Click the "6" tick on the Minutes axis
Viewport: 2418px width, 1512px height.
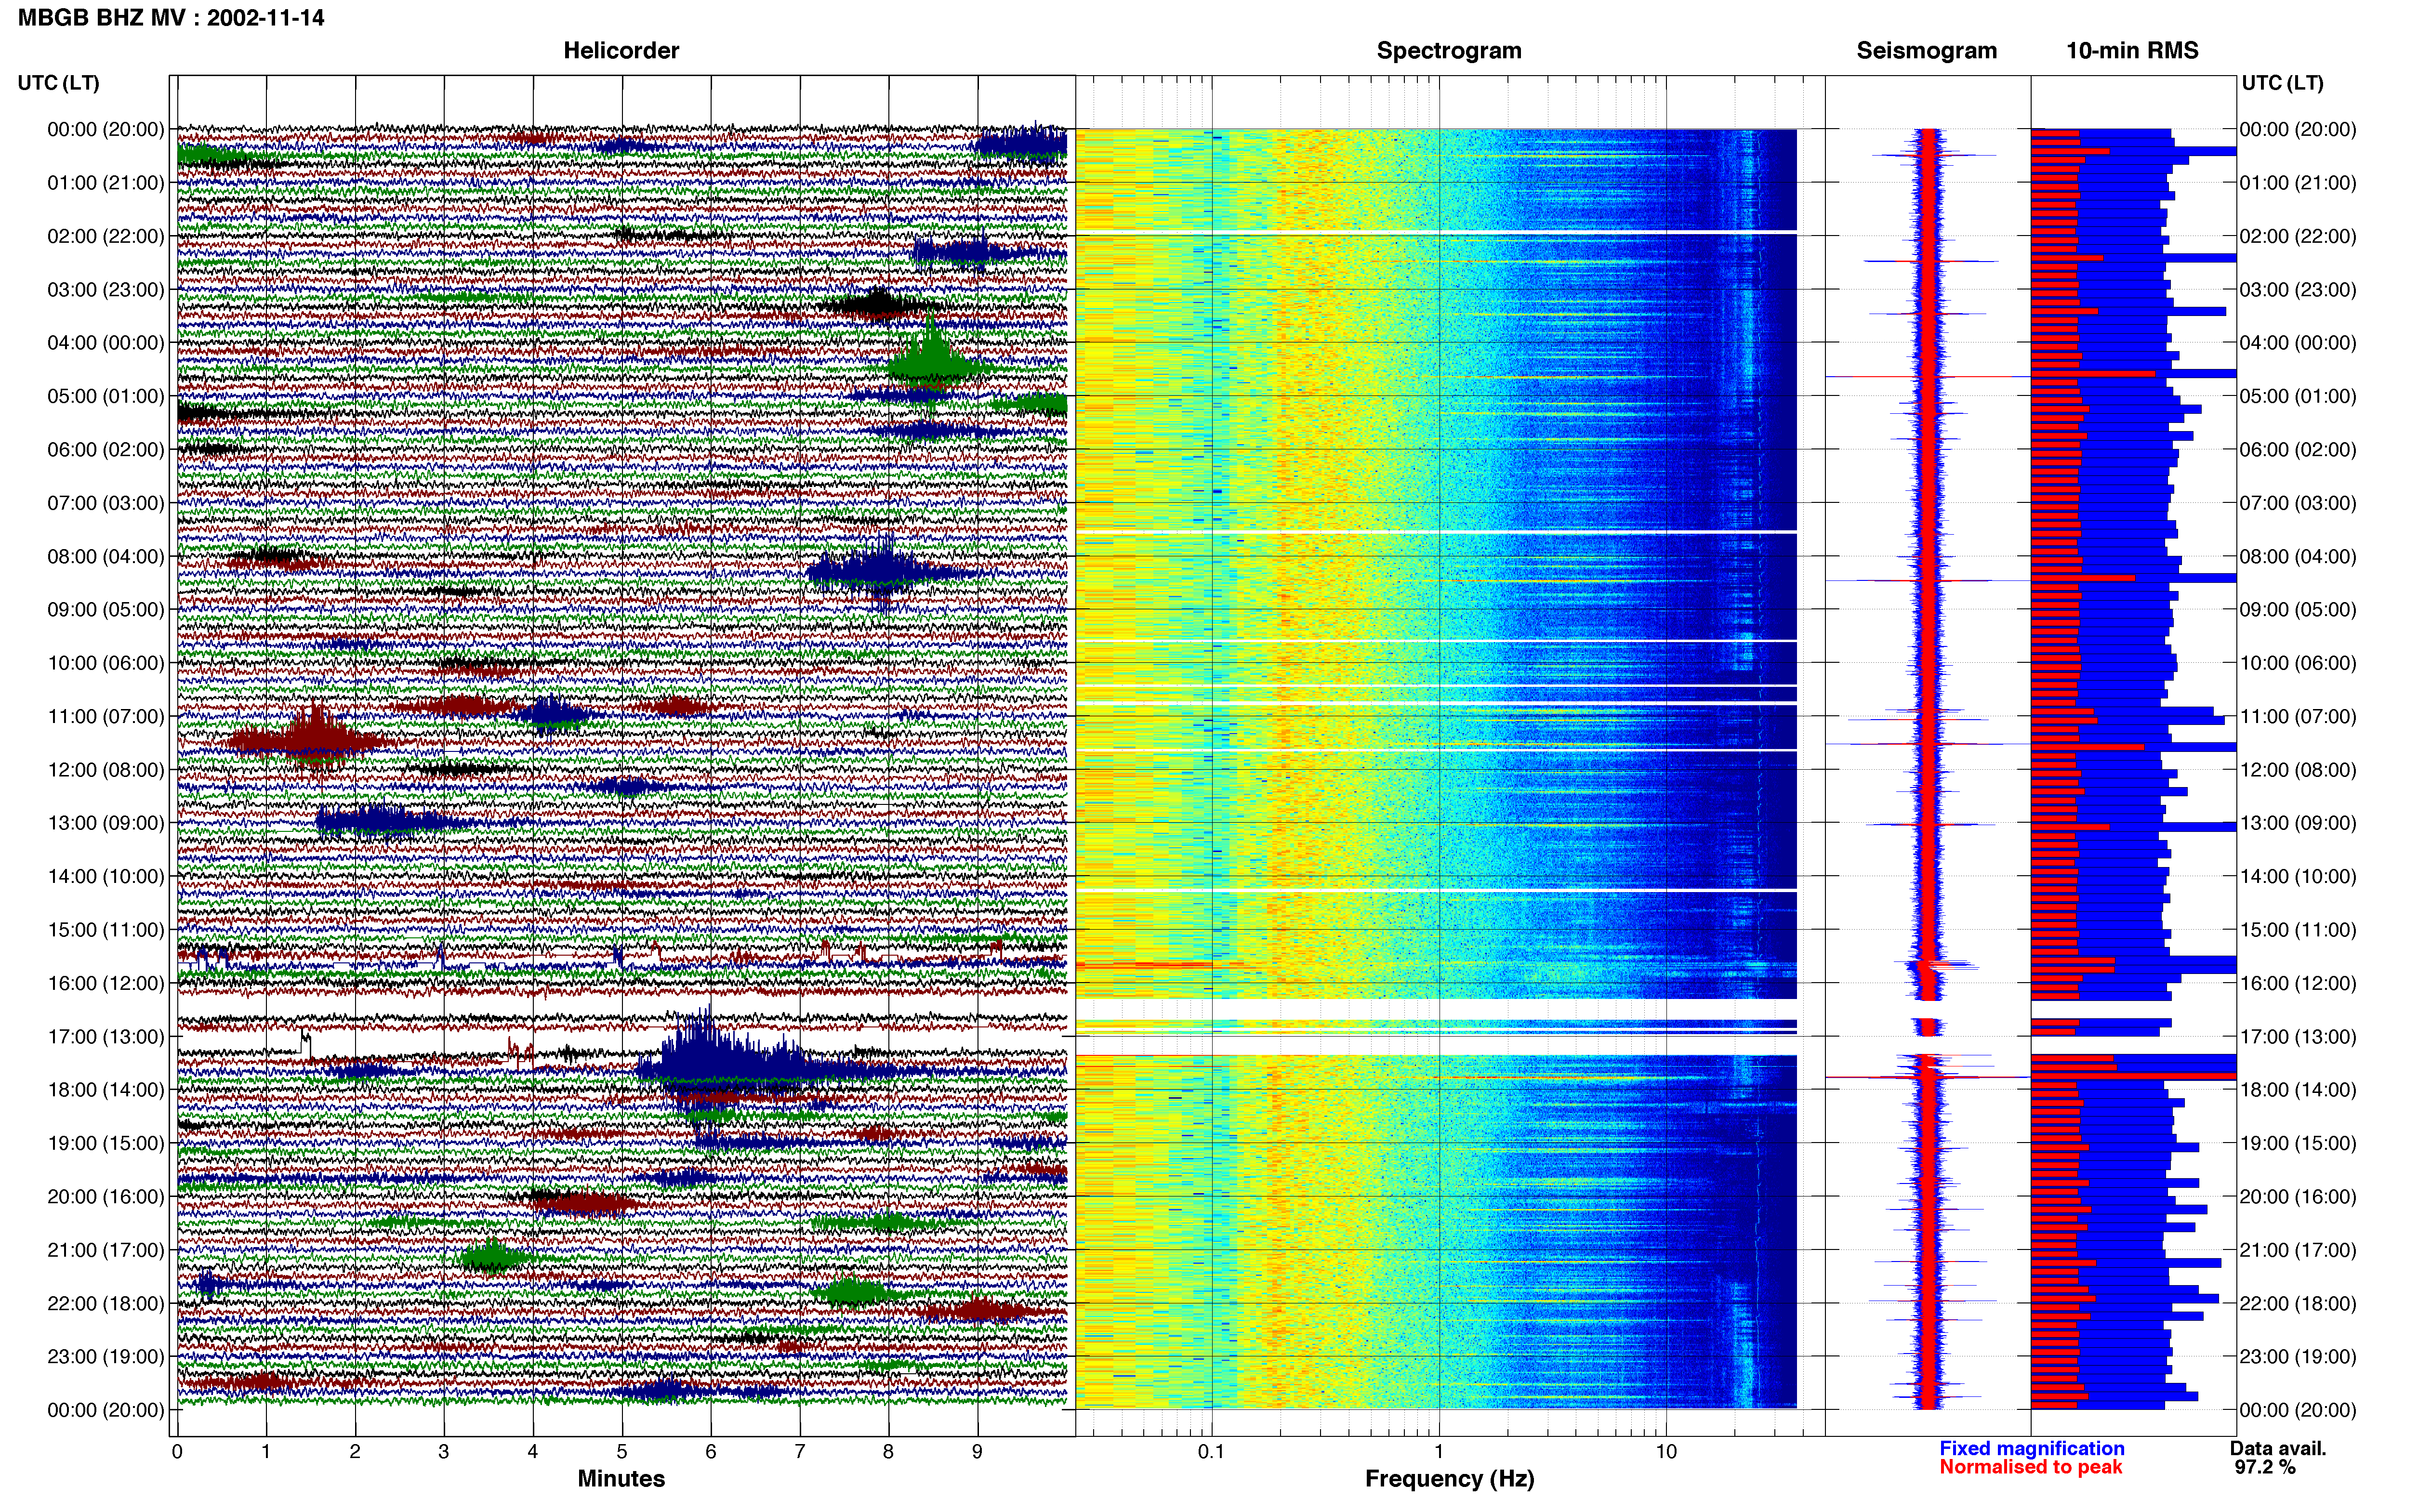coord(711,1452)
